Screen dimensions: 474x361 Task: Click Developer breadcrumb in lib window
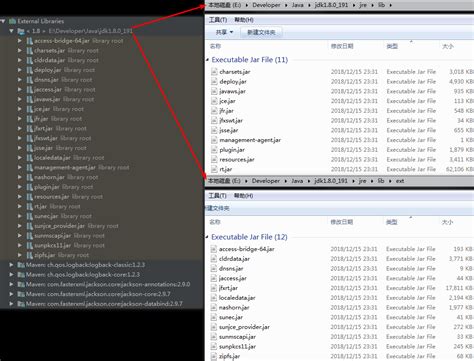(x=266, y=5)
